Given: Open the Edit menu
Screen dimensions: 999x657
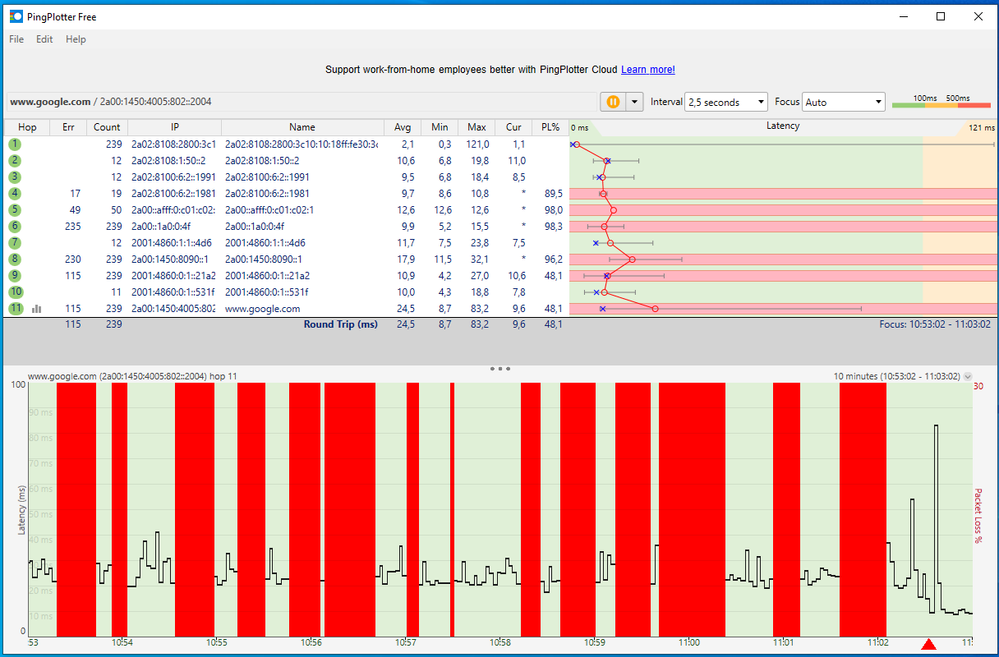Looking at the screenshot, I should tap(44, 39).
